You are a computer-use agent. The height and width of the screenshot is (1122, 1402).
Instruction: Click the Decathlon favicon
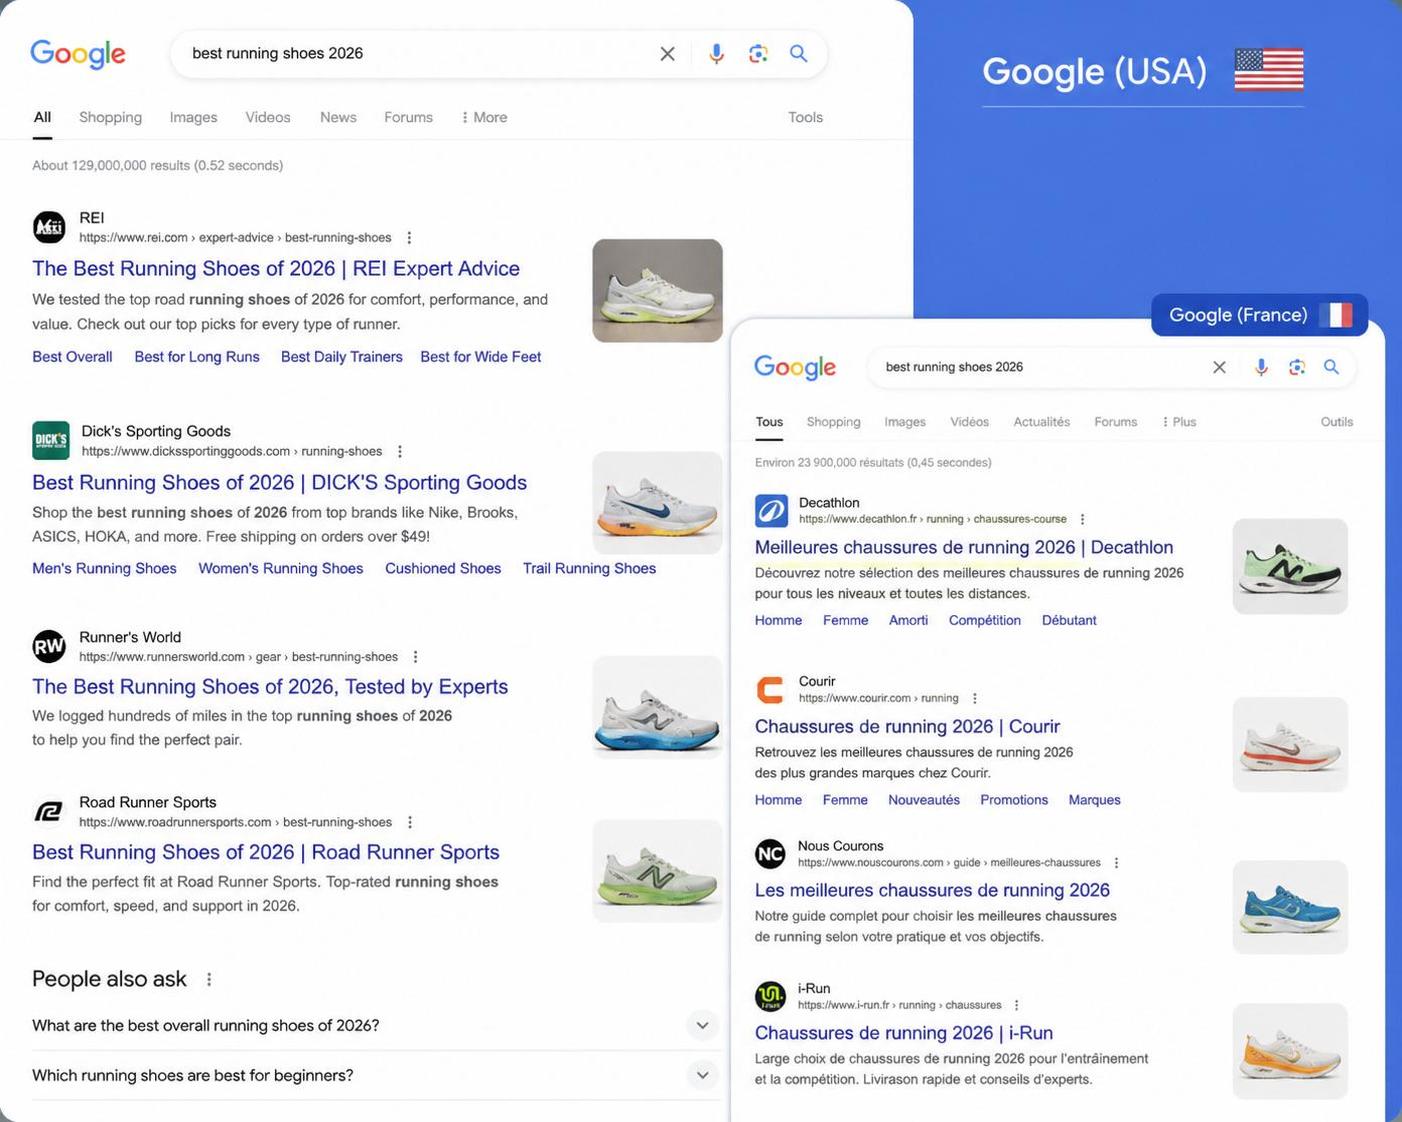(x=771, y=511)
